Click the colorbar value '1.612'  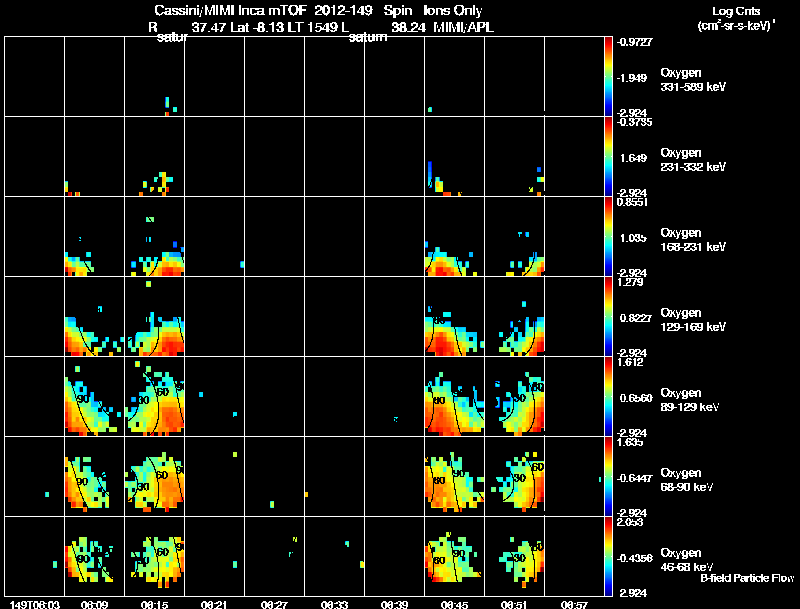click(x=630, y=362)
